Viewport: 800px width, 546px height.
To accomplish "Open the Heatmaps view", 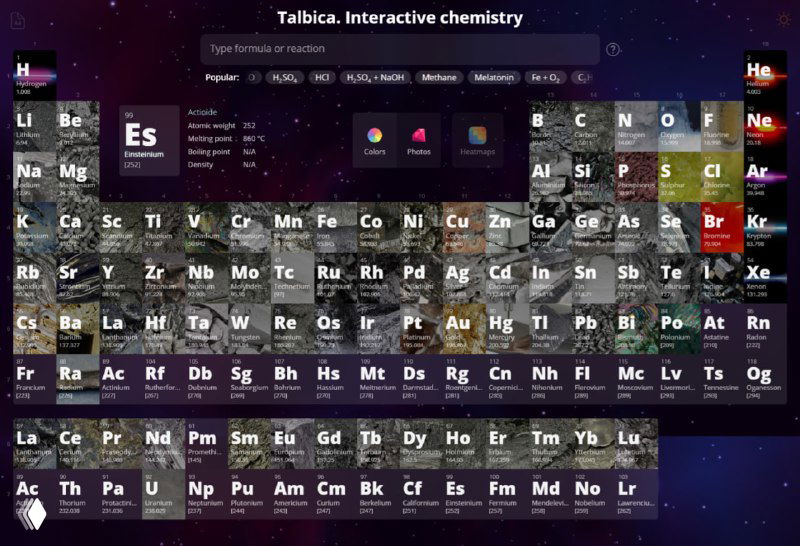I will pos(477,140).
